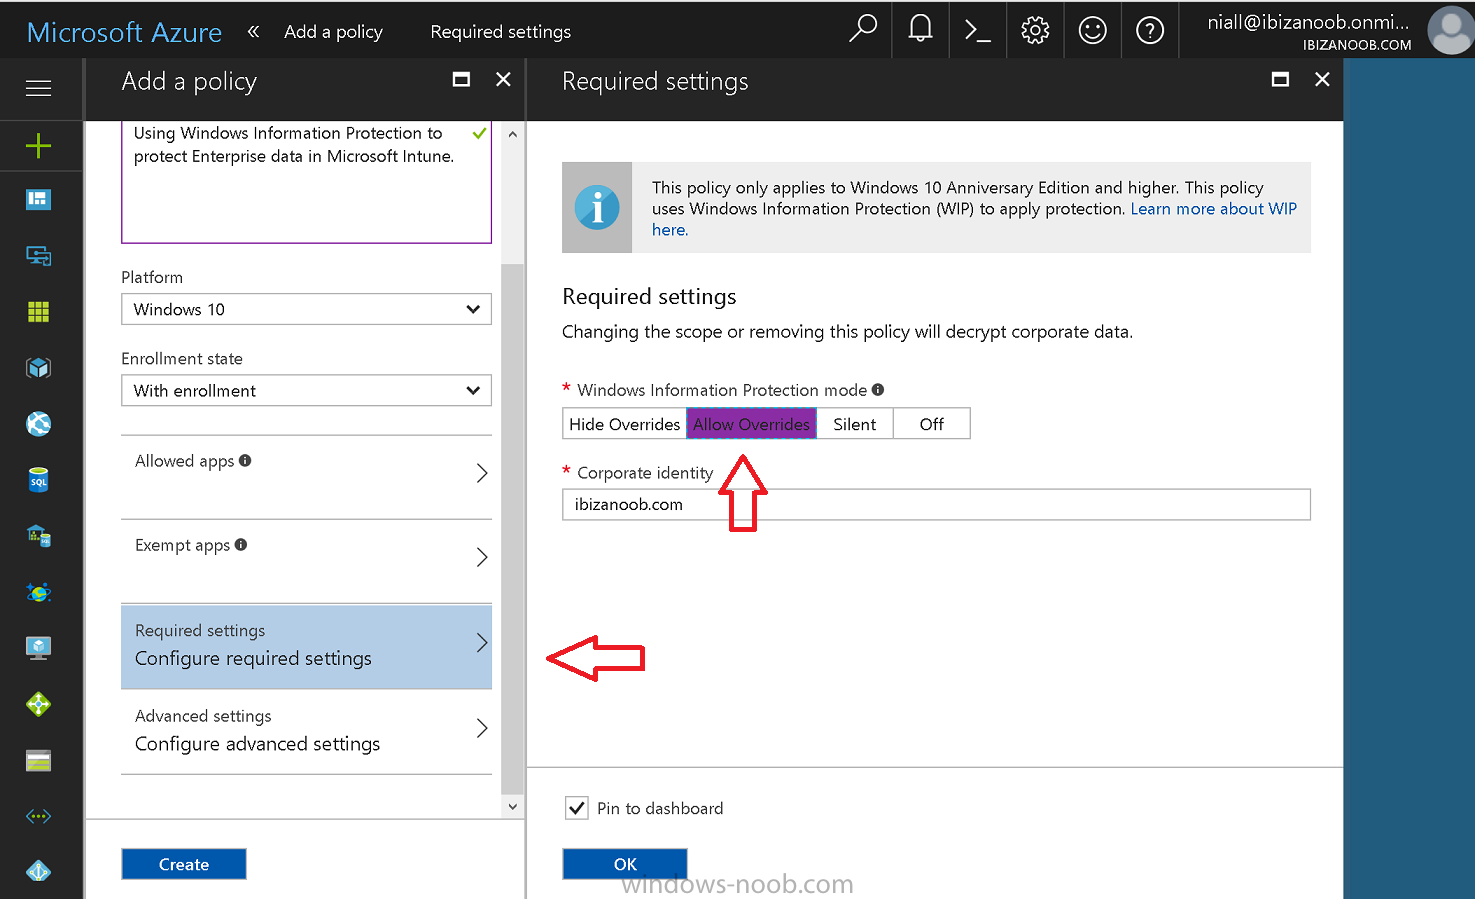Click the policy description text box

point(306,182)
